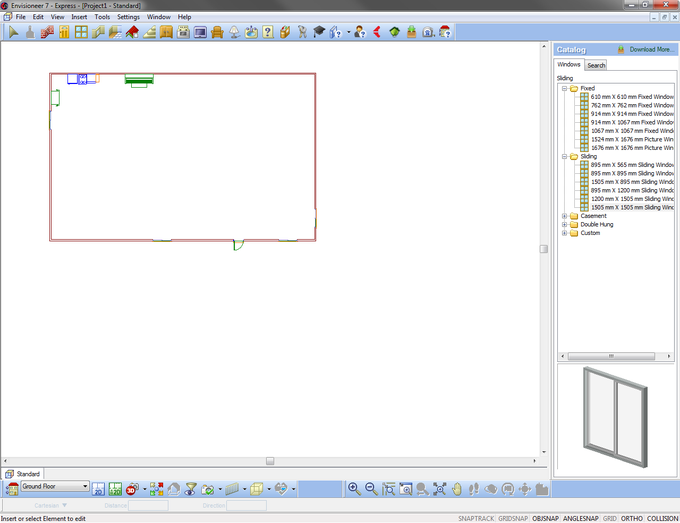The height and width of the screenshot is (523, 680).
Task: Click the view filter funnel icon
Action: coord(190,489)
